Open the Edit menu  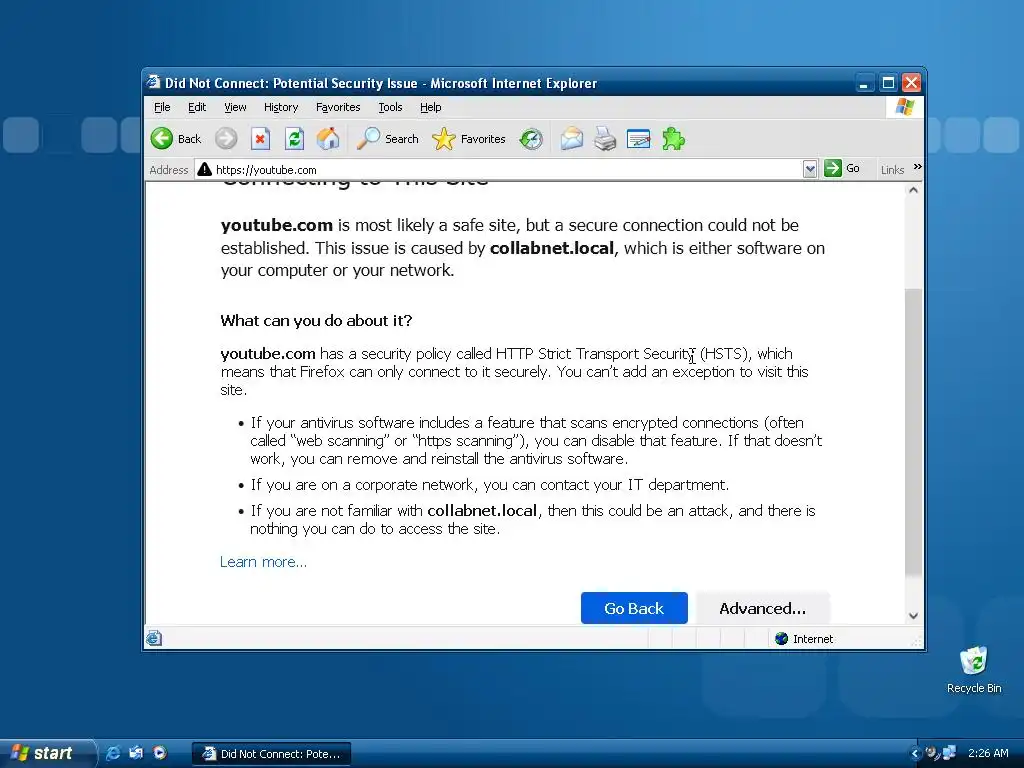(x=197, y=107)
